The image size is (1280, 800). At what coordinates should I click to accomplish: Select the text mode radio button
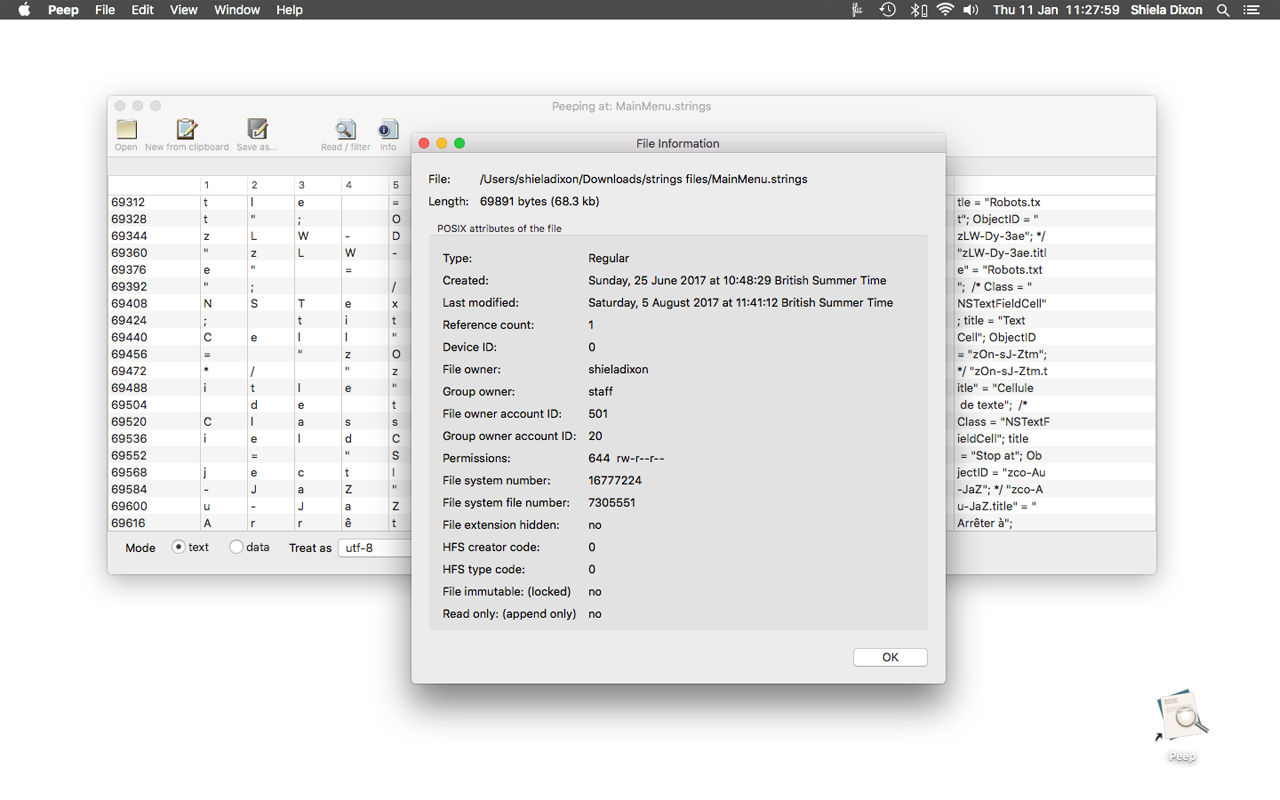[x=179, y=547]
